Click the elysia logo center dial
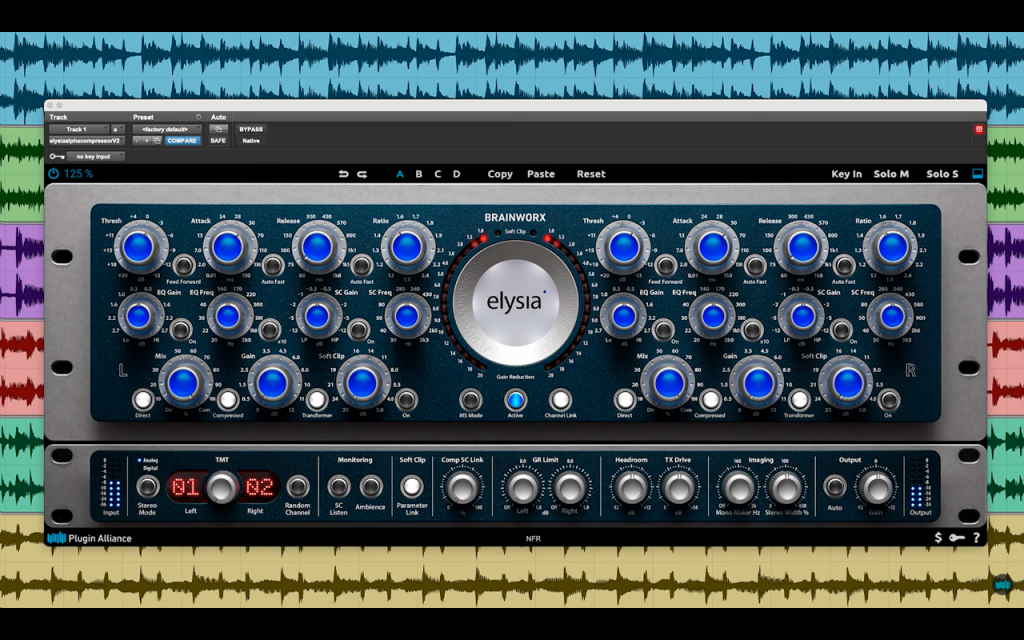This screenshot has height=640, width=1024. (515, 301)
